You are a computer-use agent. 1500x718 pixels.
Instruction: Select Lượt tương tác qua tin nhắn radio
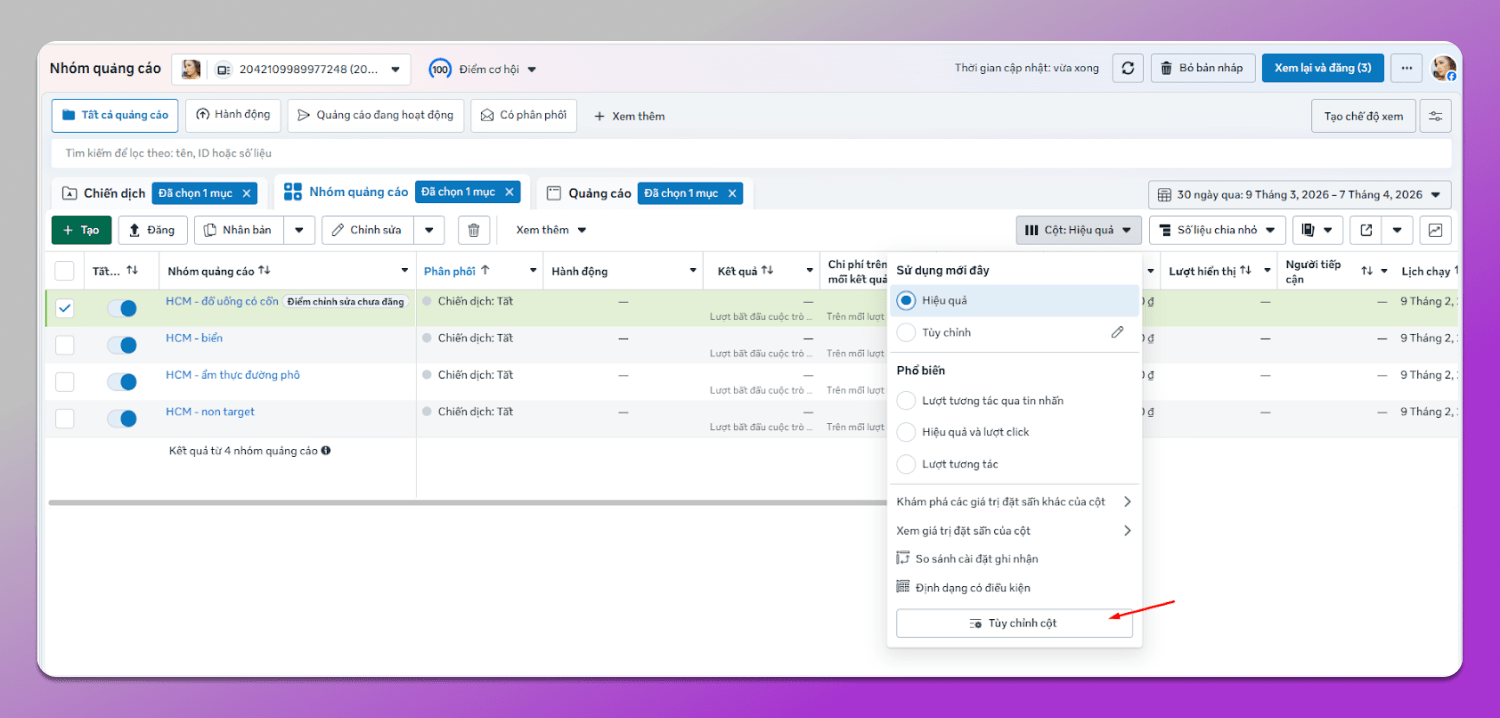pos(906,401)
